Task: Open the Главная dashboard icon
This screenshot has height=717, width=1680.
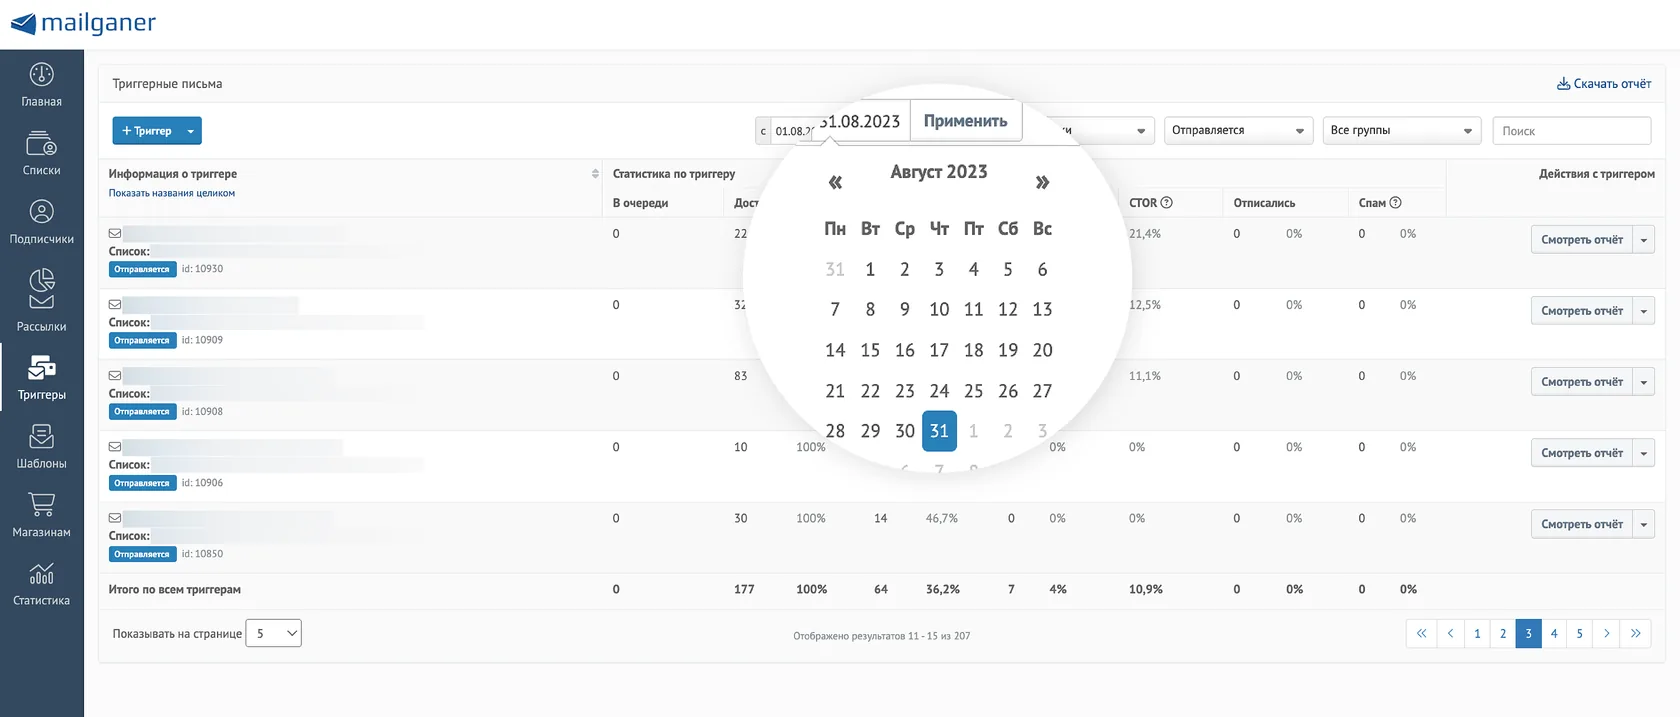Action: pyautogui.click(x=41, y=74)
